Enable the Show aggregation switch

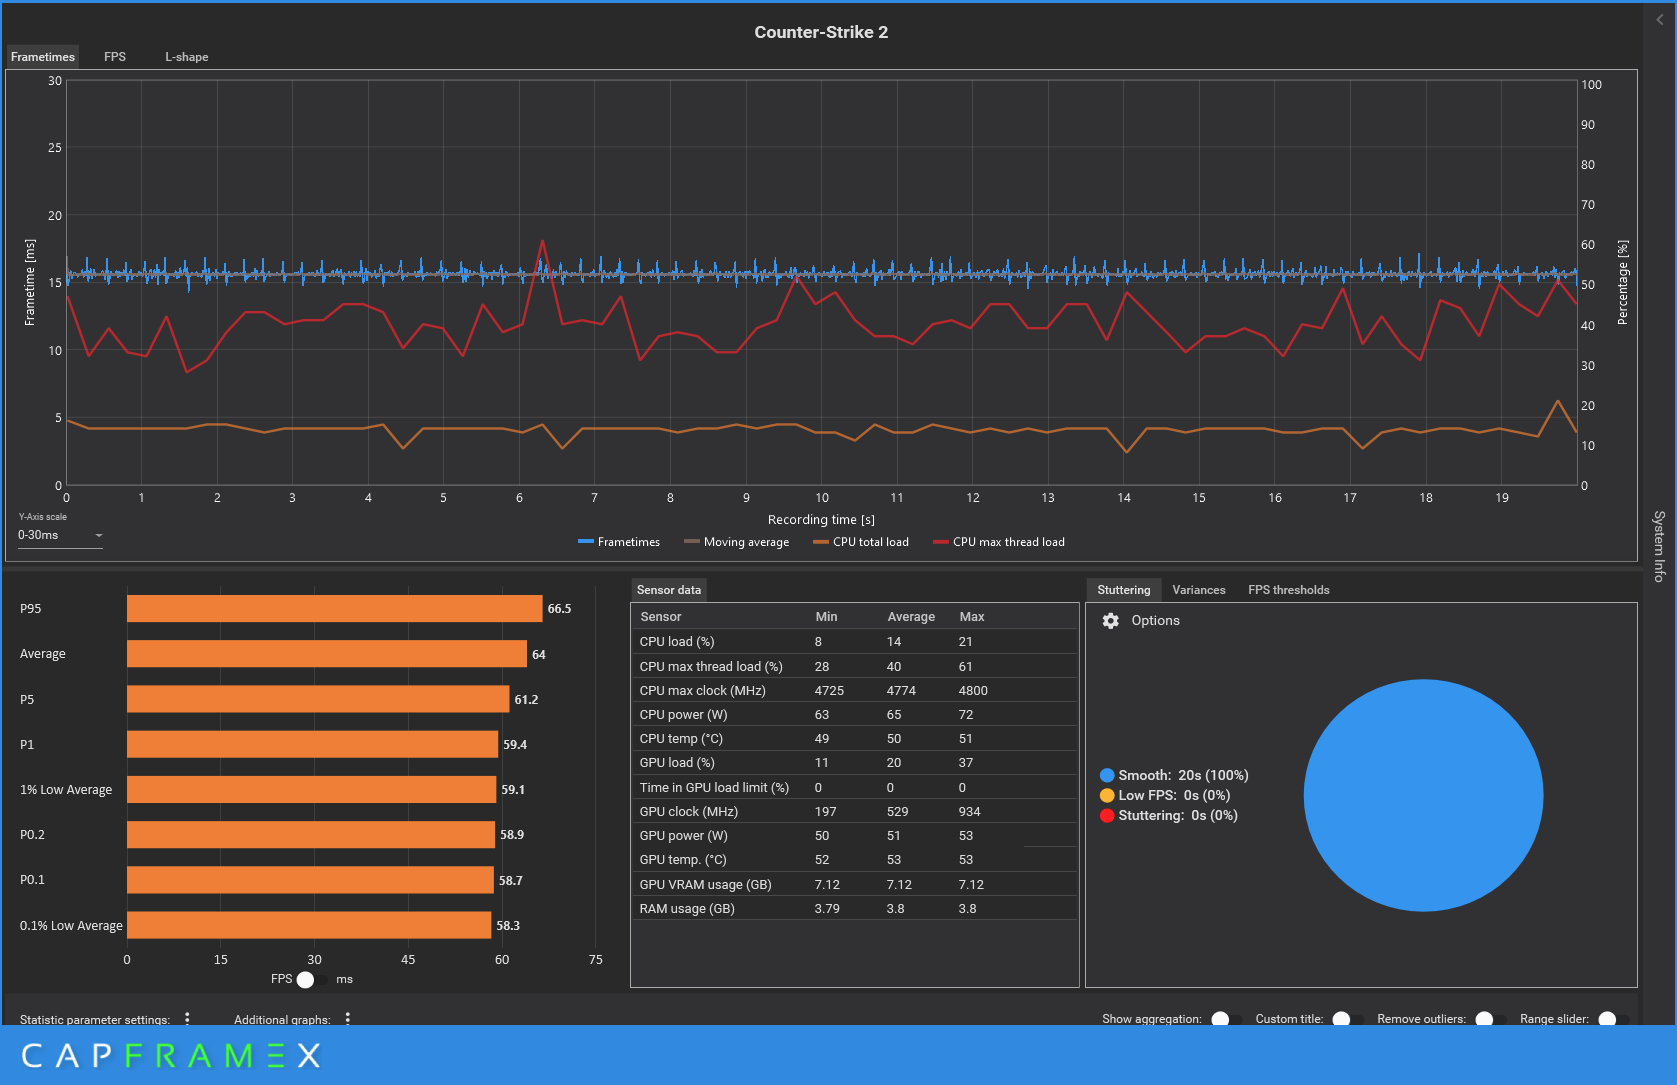coord(1226,1019)
